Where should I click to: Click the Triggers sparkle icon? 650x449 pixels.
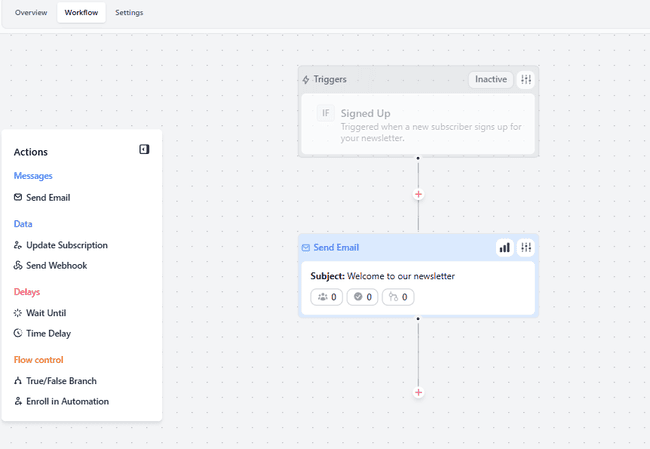(x=306, y=80)
